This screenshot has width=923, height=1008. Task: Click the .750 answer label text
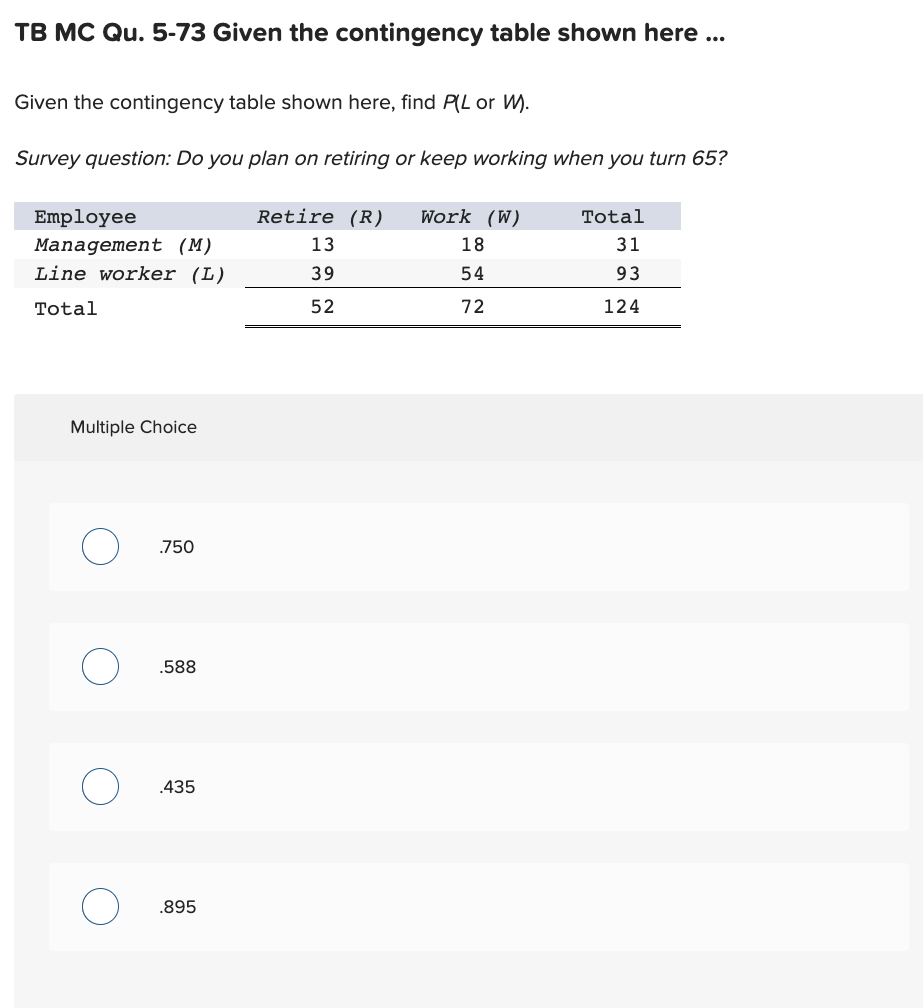point(175,546)
